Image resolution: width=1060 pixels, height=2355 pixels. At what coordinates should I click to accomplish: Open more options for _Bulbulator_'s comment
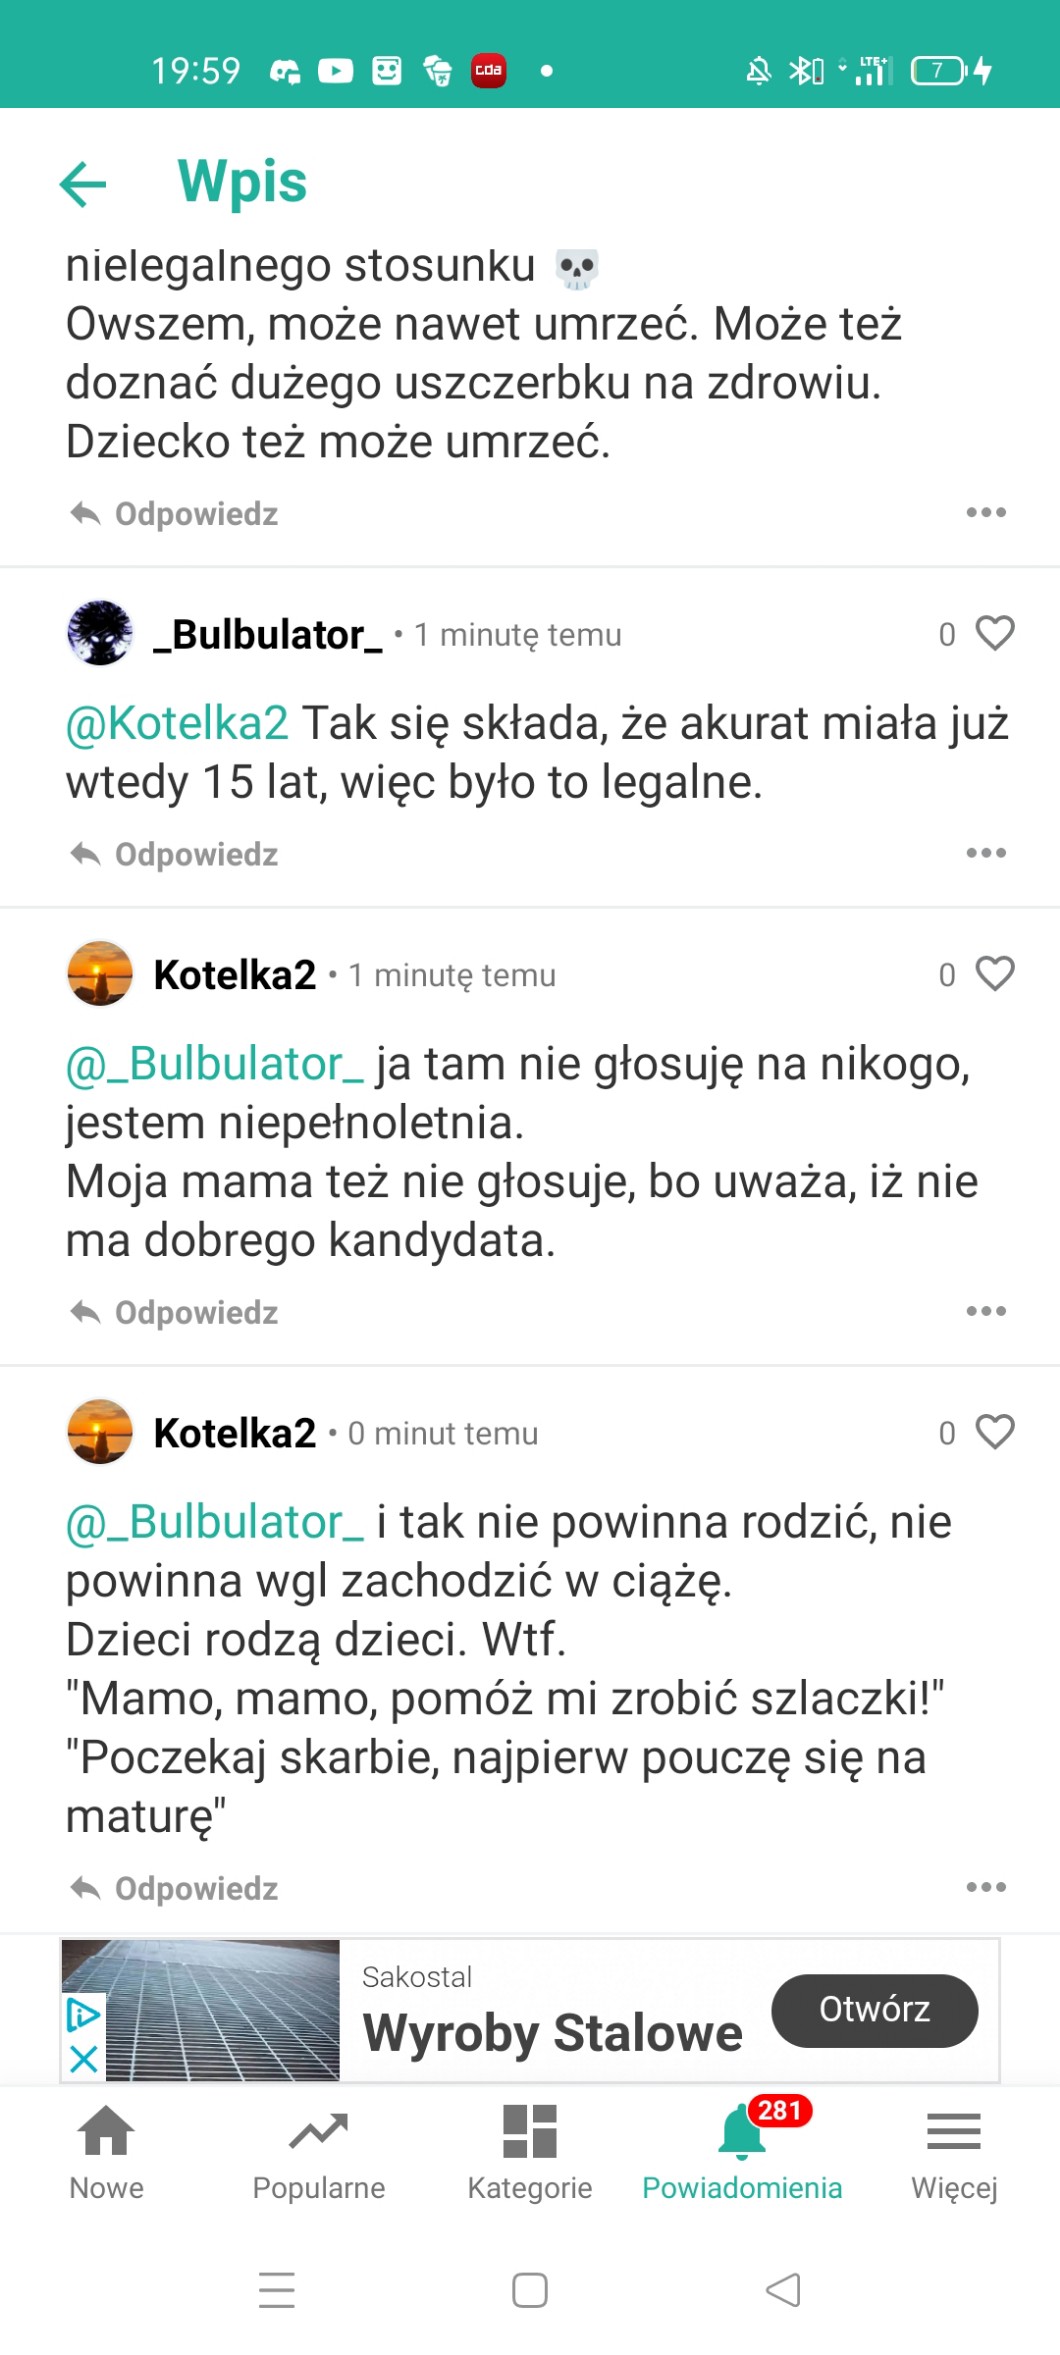click(986, 854)
